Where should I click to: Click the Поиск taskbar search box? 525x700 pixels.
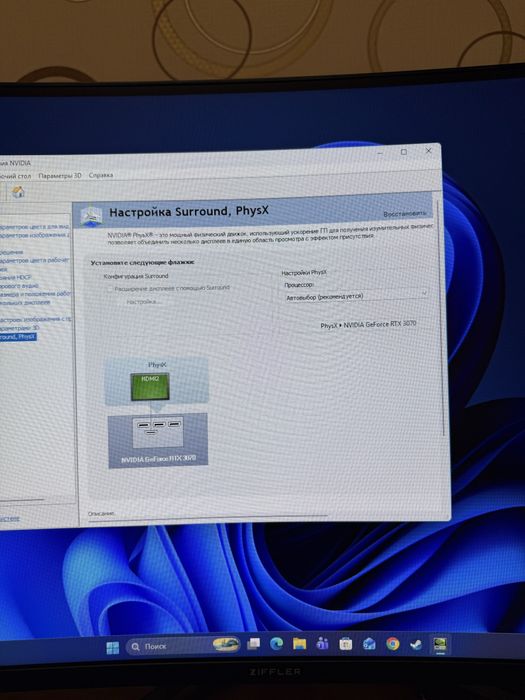tap(183, 646)
